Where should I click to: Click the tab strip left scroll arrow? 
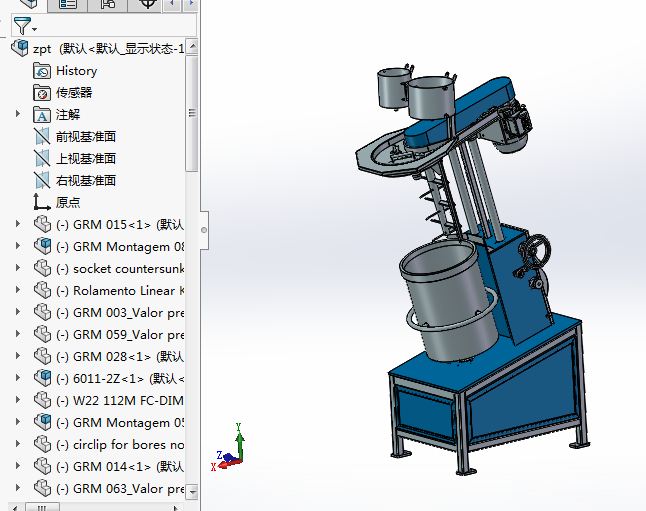pos(173,4)
